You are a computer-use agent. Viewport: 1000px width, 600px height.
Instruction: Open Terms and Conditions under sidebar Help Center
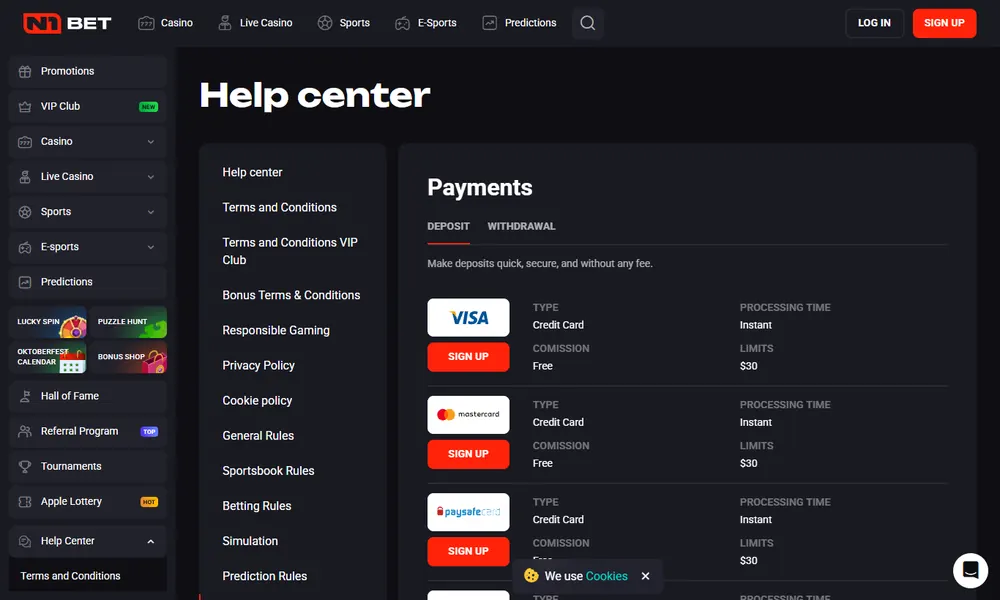[x=70, y=576]
